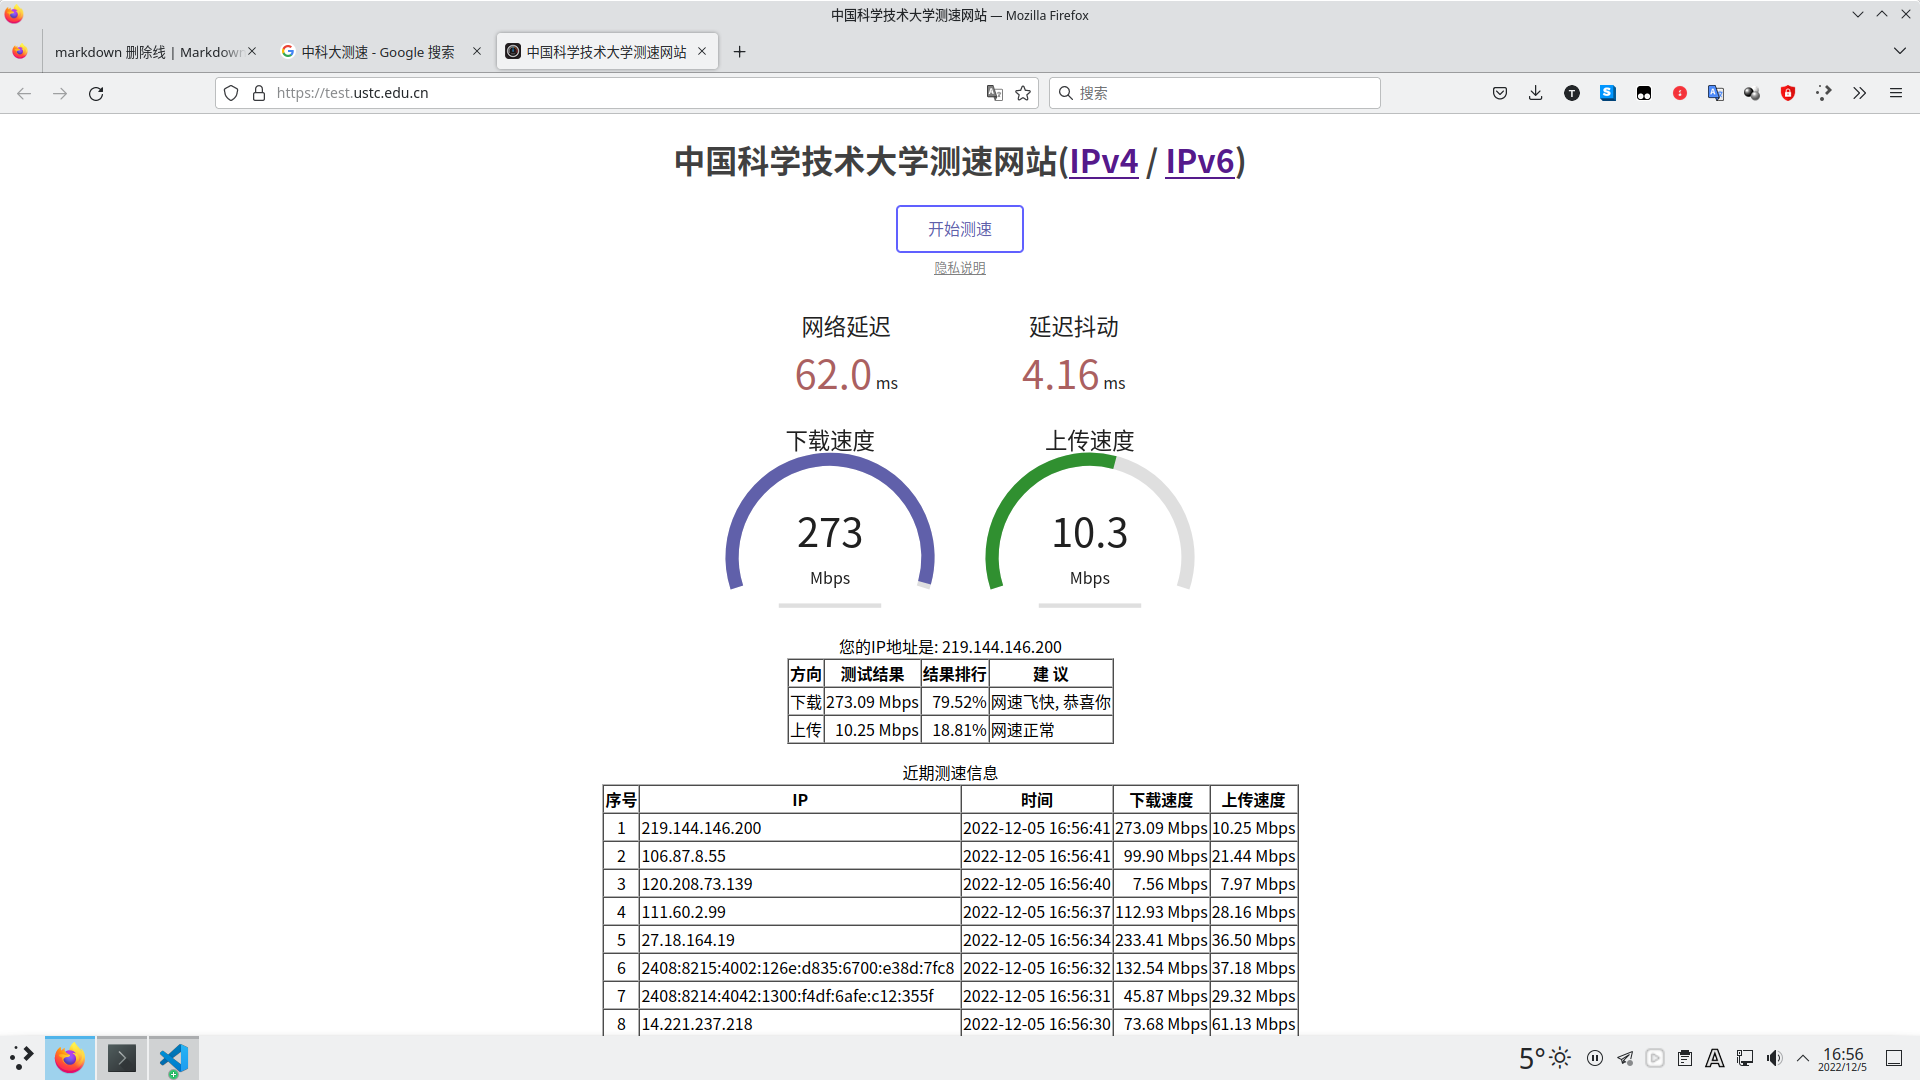The width and height of the screenshot is (1920, 1080).
Task: Open Firefox application menu
Action: (1896, 93)
